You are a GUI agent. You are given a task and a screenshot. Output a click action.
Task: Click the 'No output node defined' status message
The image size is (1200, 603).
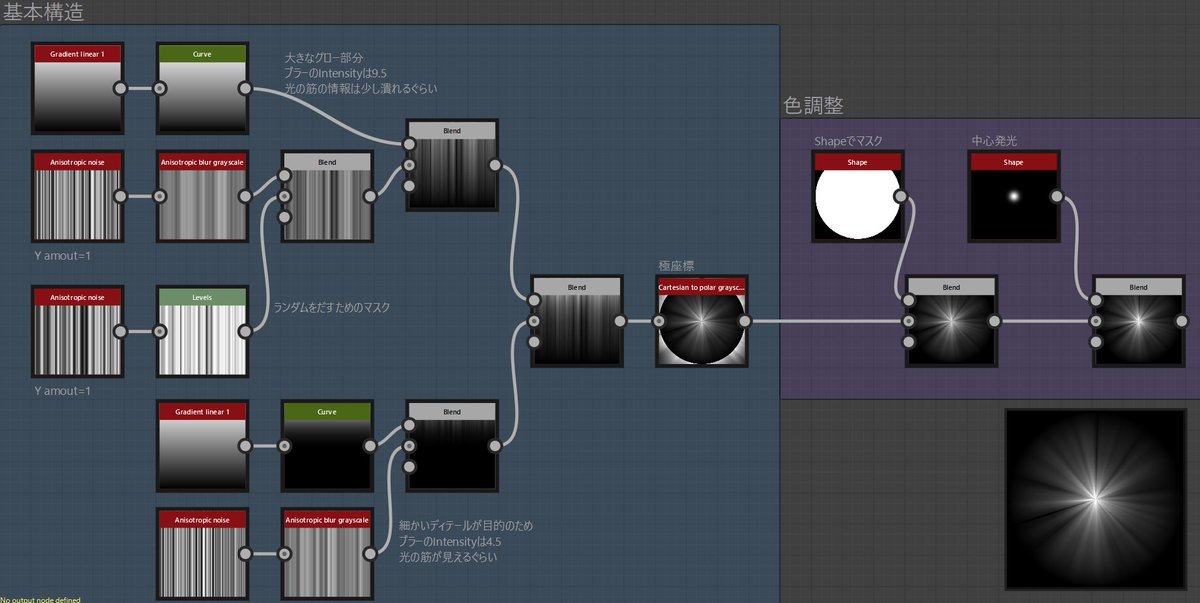click(x=40, y=599)
